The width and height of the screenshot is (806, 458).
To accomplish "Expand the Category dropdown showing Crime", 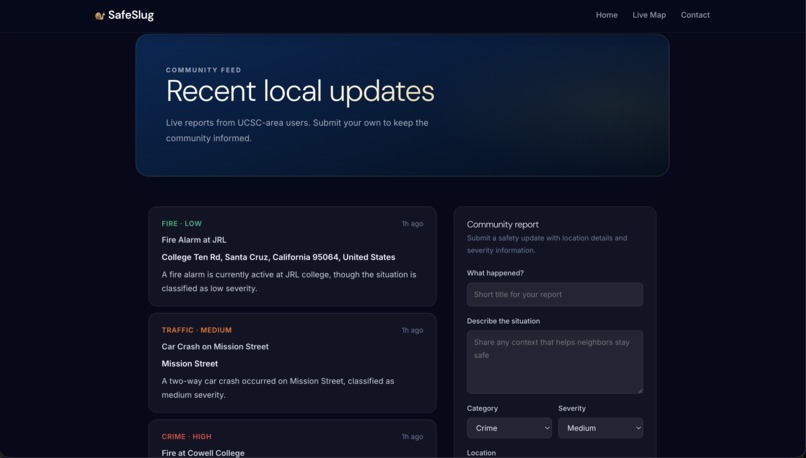I will click(x=509, y=428).
